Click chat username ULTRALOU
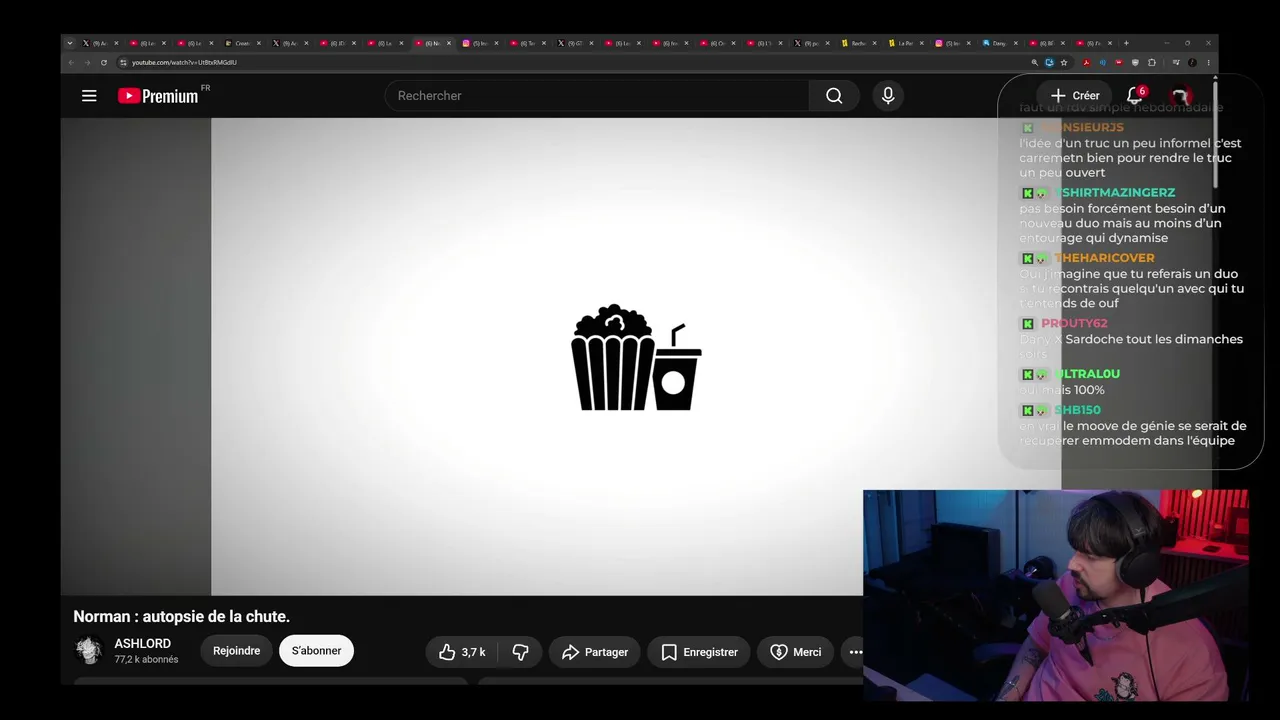 click(1087, 374)
